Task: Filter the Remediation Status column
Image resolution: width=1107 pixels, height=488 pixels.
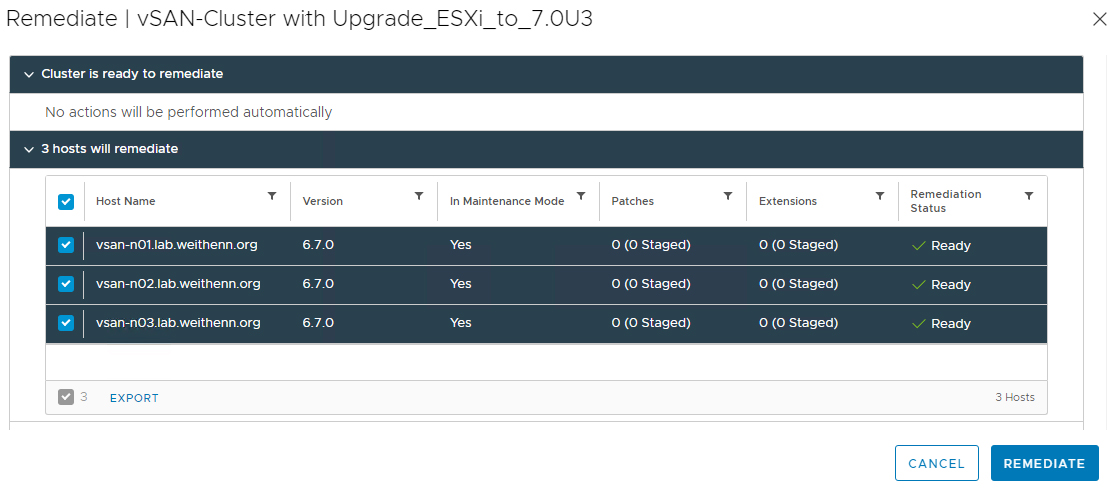Action: pyautogui.click(x=1029, y=196)
